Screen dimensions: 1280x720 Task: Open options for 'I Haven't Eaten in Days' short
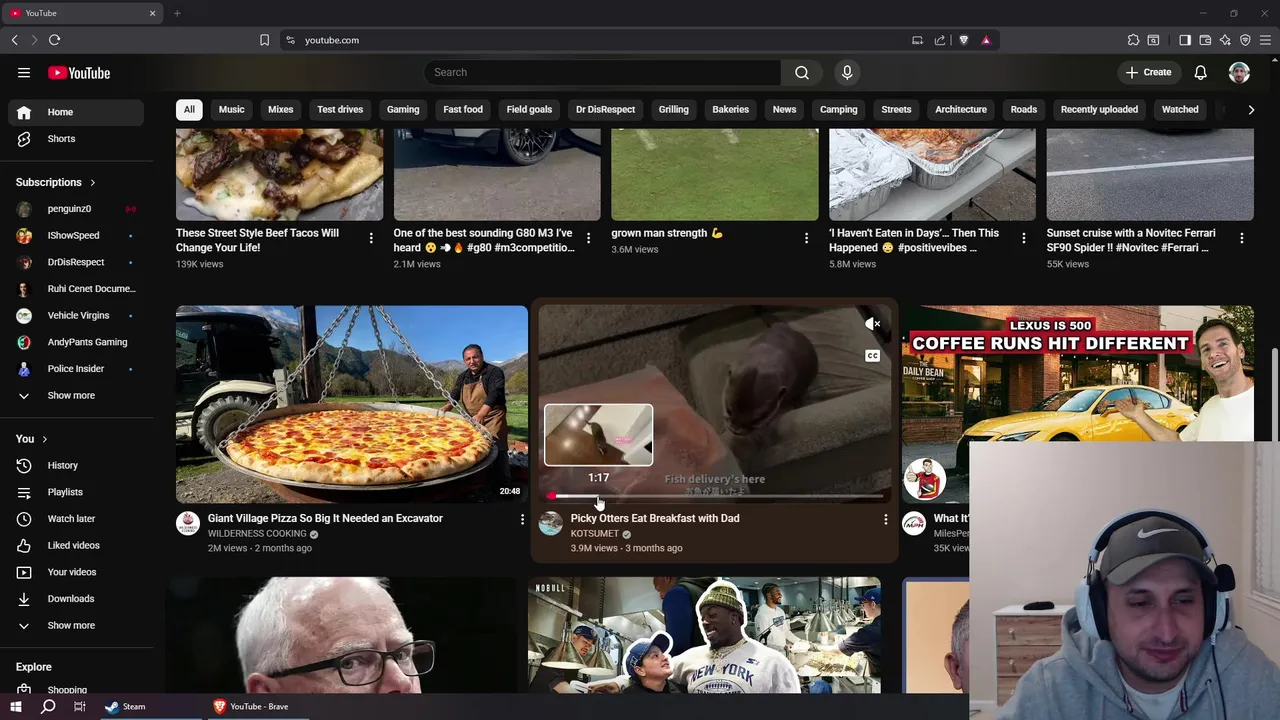tap(1023, 238)
